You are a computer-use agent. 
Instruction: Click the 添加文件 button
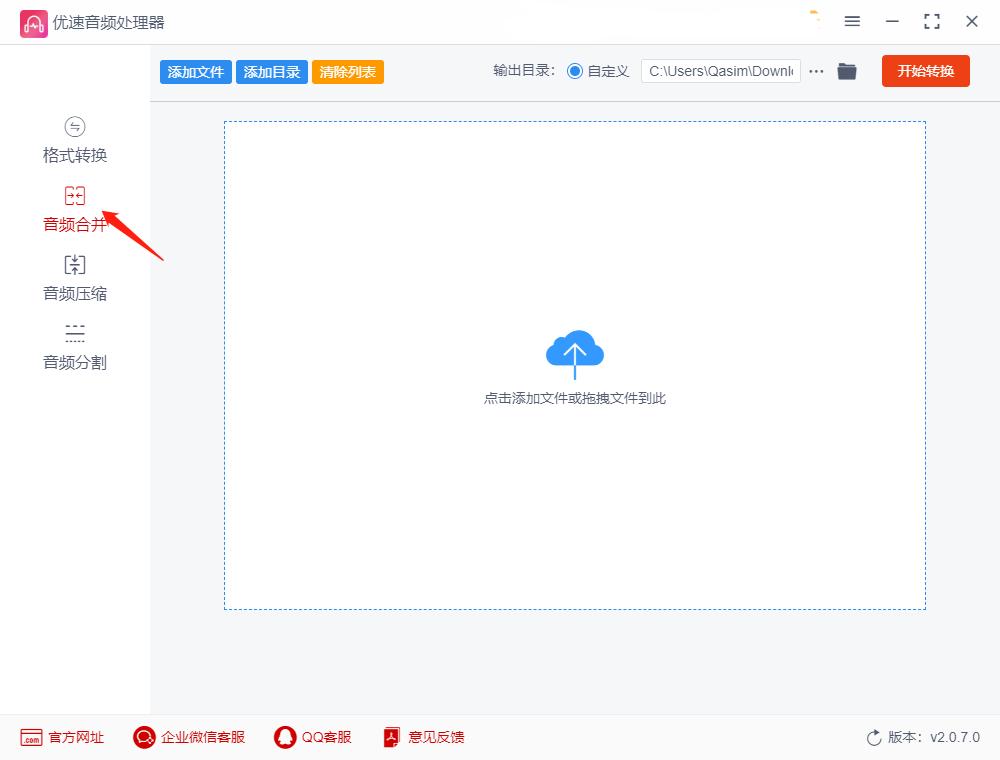pyautogui.click(x=196, y=72)
